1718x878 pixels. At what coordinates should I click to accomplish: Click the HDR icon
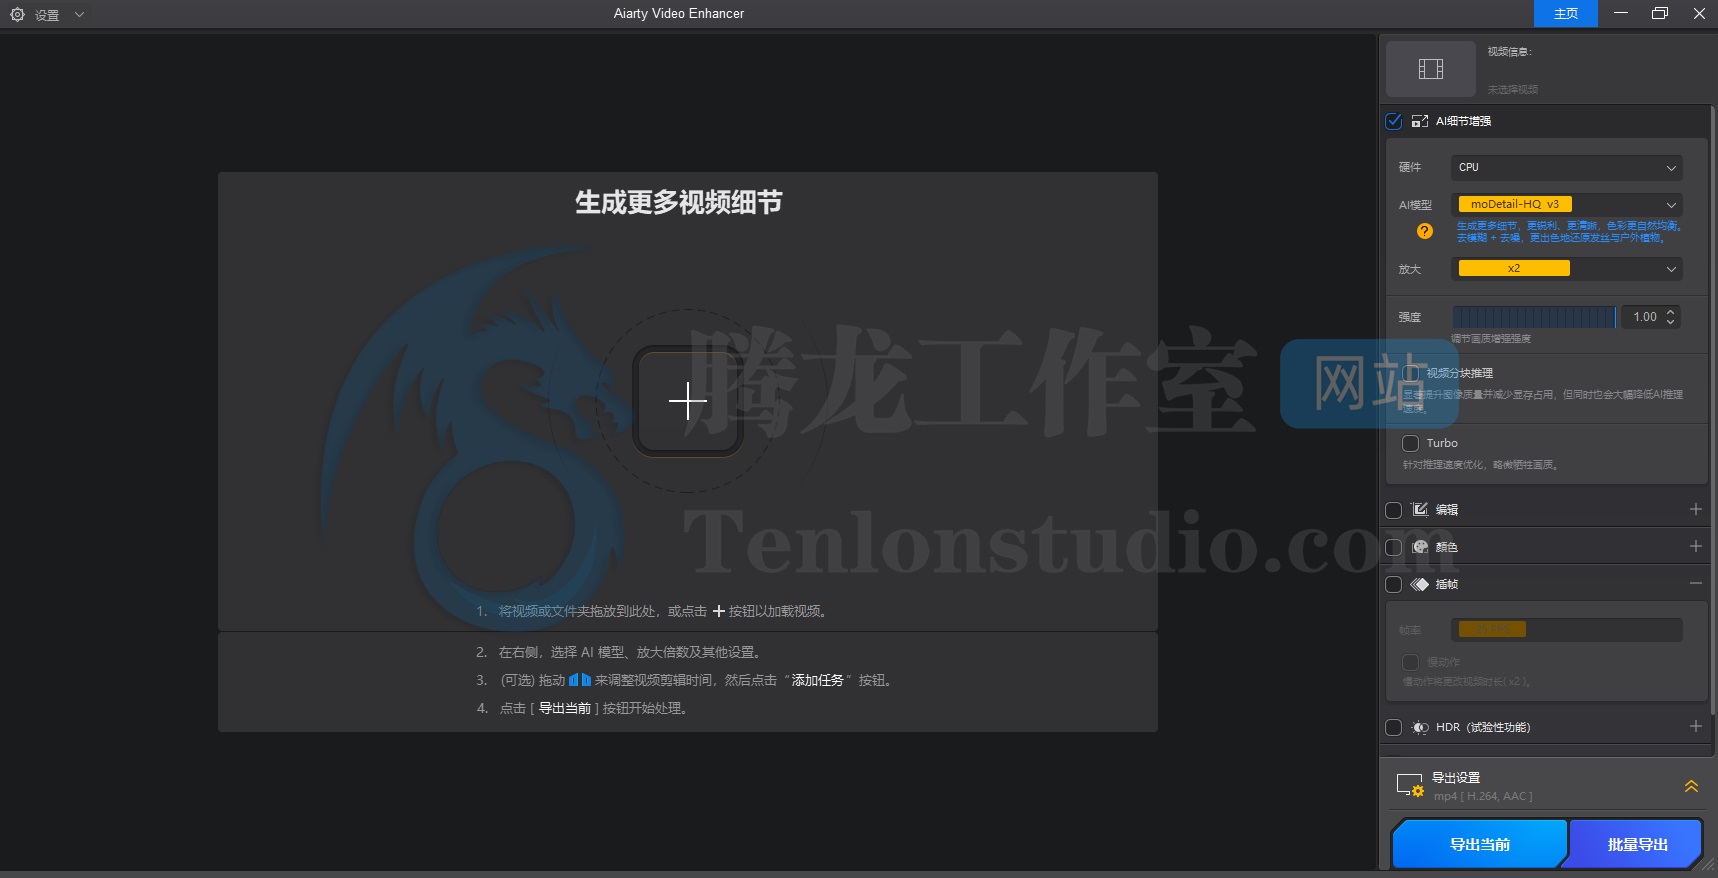tap(1420, 727)
